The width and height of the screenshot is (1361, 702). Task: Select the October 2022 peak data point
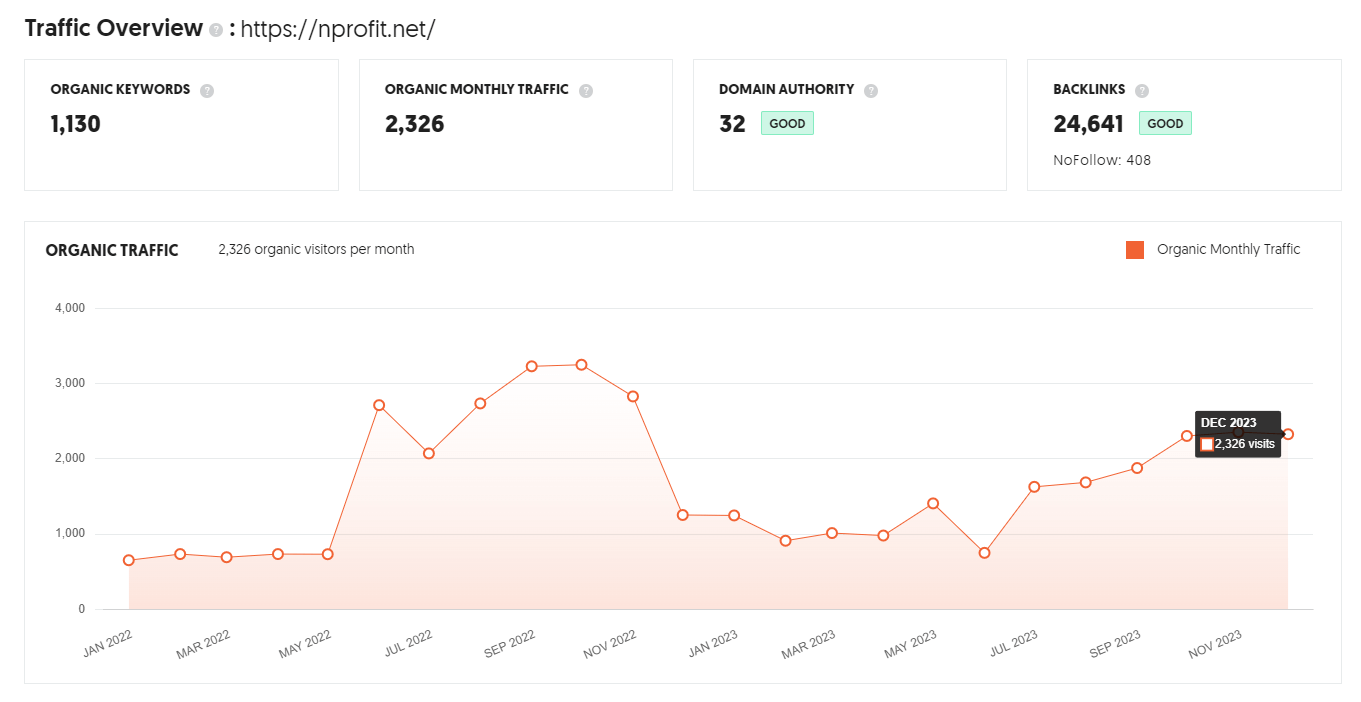click(581, 365)
